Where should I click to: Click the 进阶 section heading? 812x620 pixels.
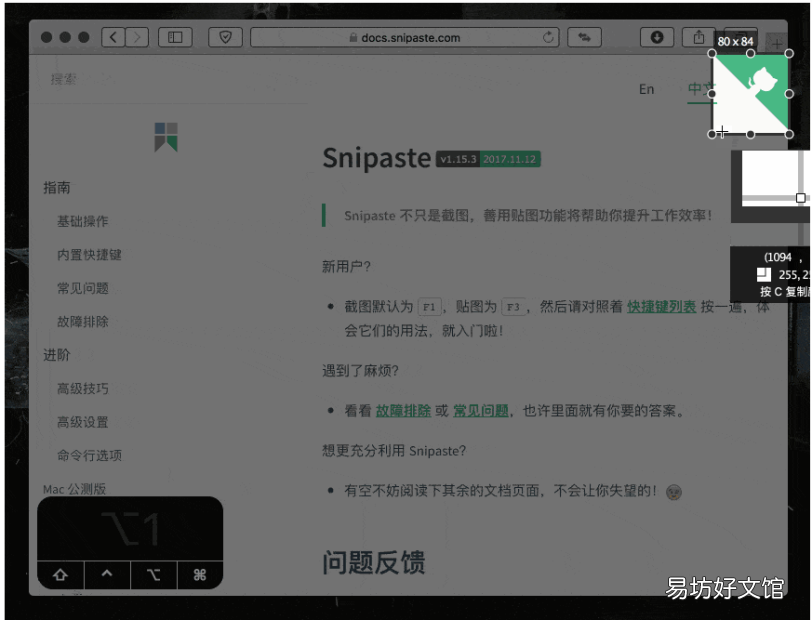pos(56,355)
